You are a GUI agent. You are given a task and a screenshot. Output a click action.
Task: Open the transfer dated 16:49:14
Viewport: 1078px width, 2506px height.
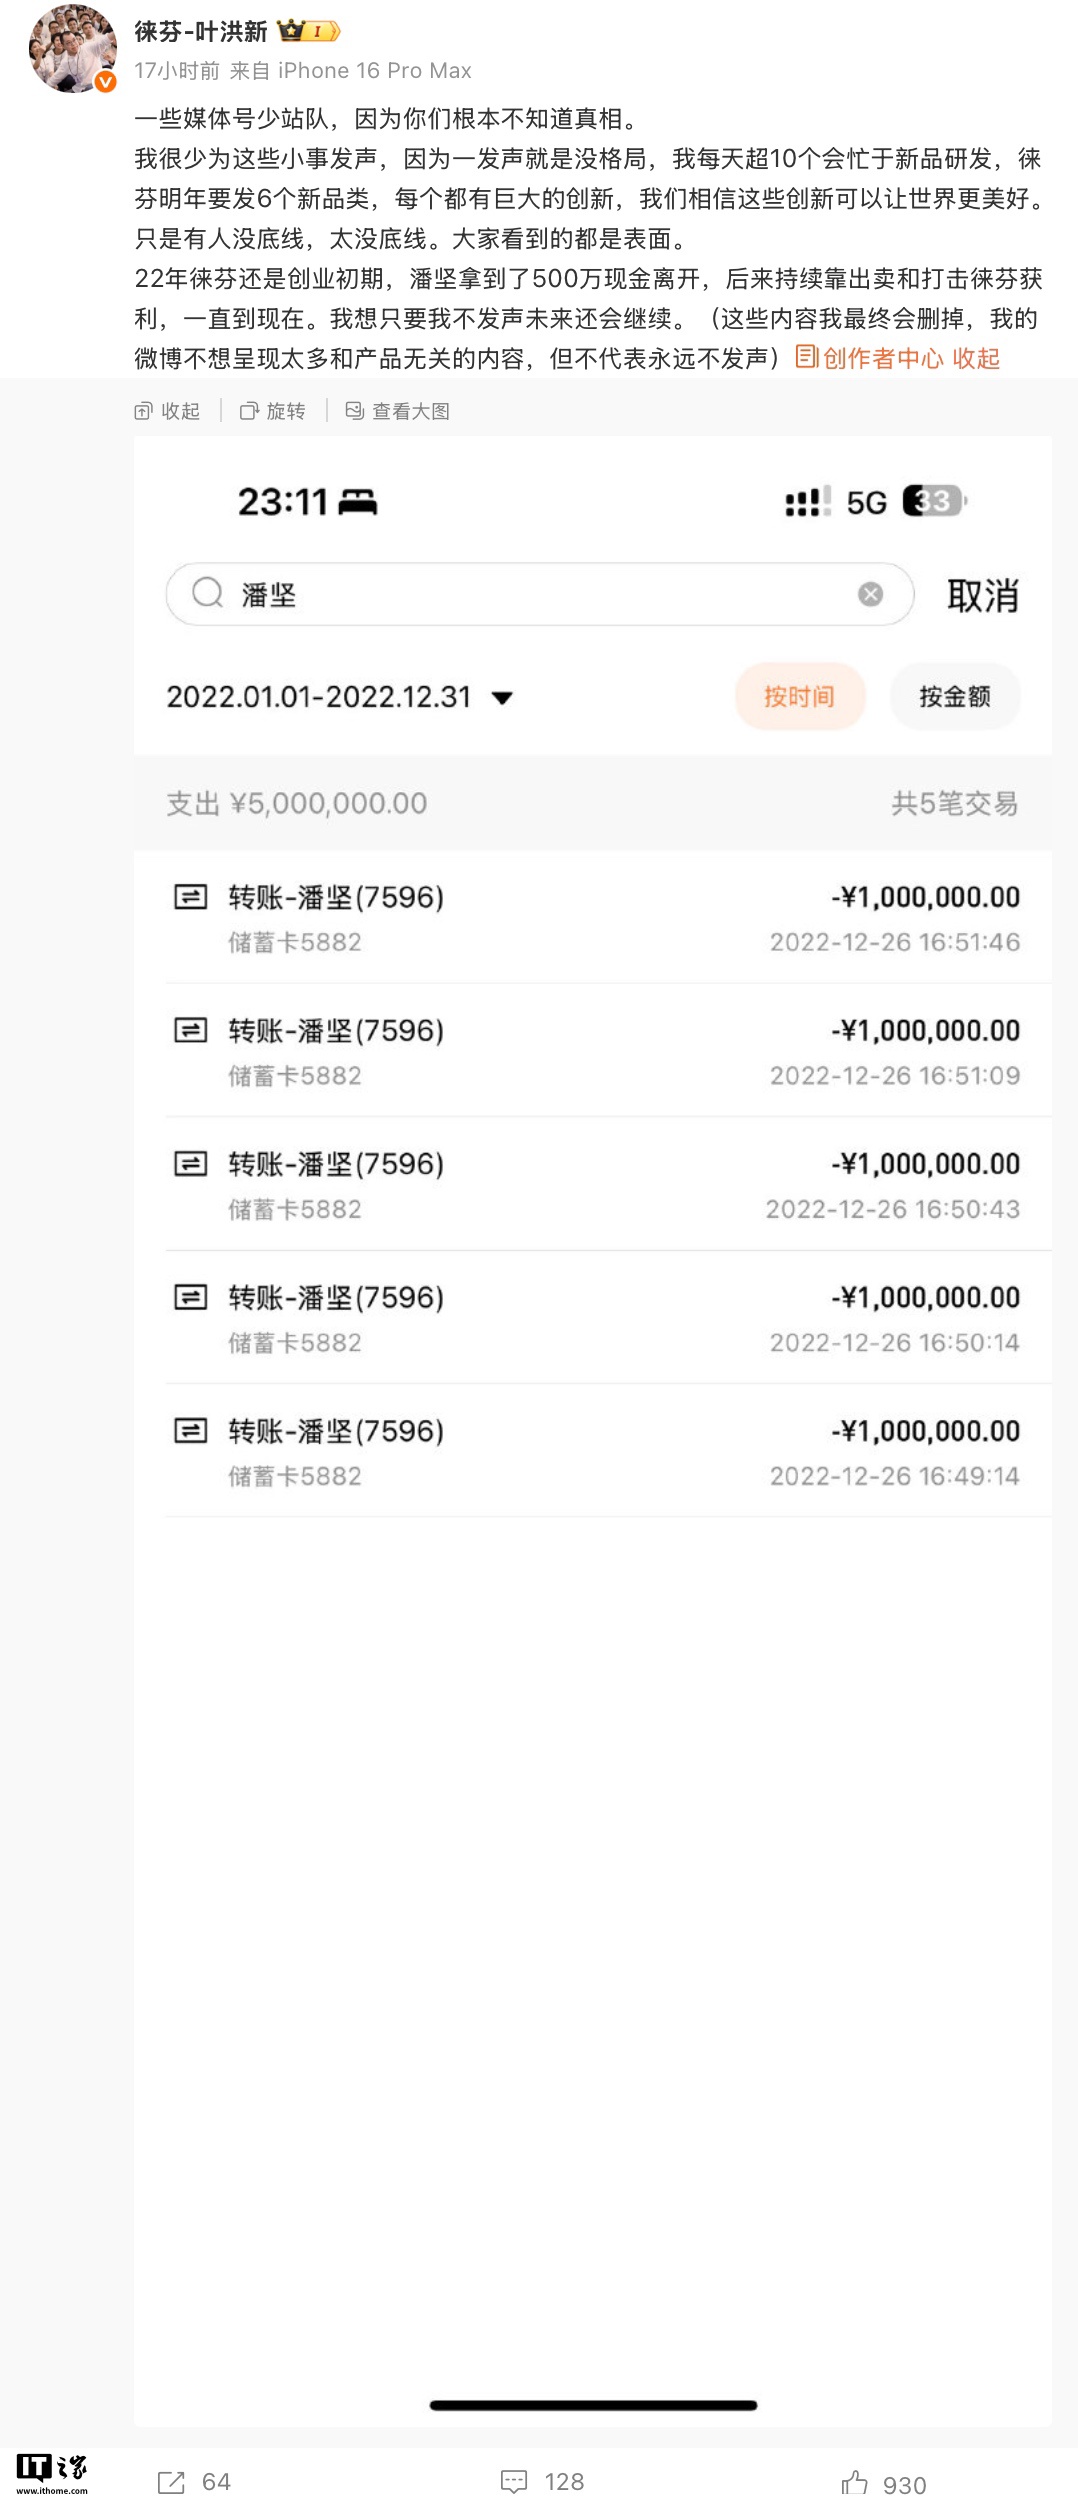tap(596, 1452)
